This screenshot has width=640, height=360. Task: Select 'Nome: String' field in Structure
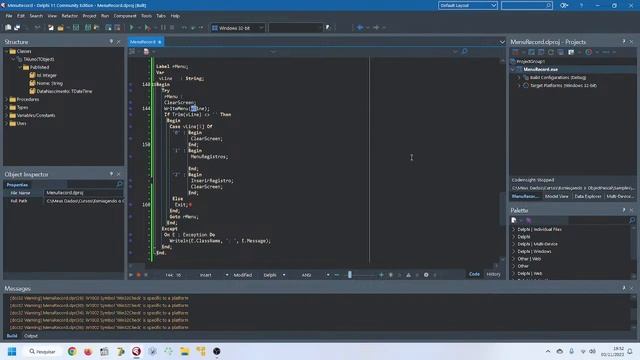(49, 83)
